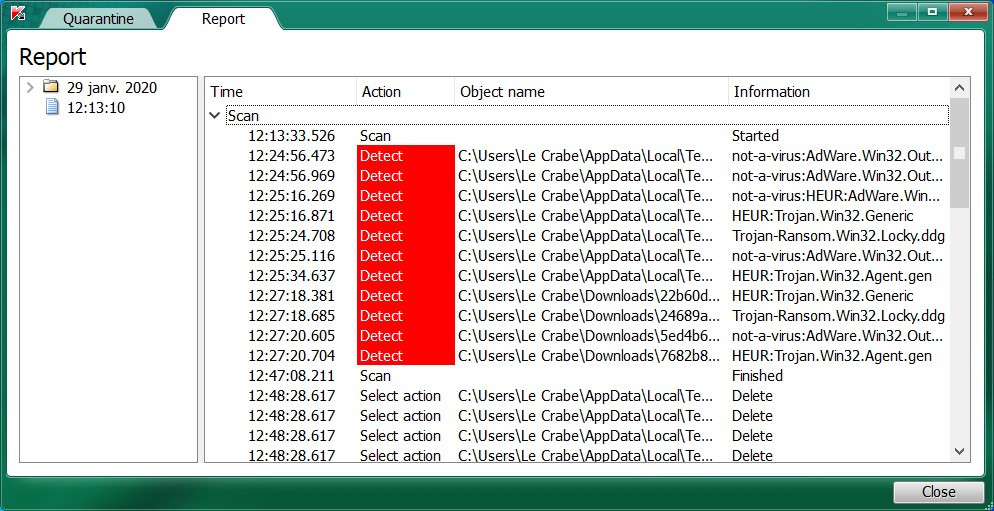Click the red Detect cell at 12:27:18.381
Image resolution: width=994 pixels, height=511 pixels.
click(x=406, y=296)
